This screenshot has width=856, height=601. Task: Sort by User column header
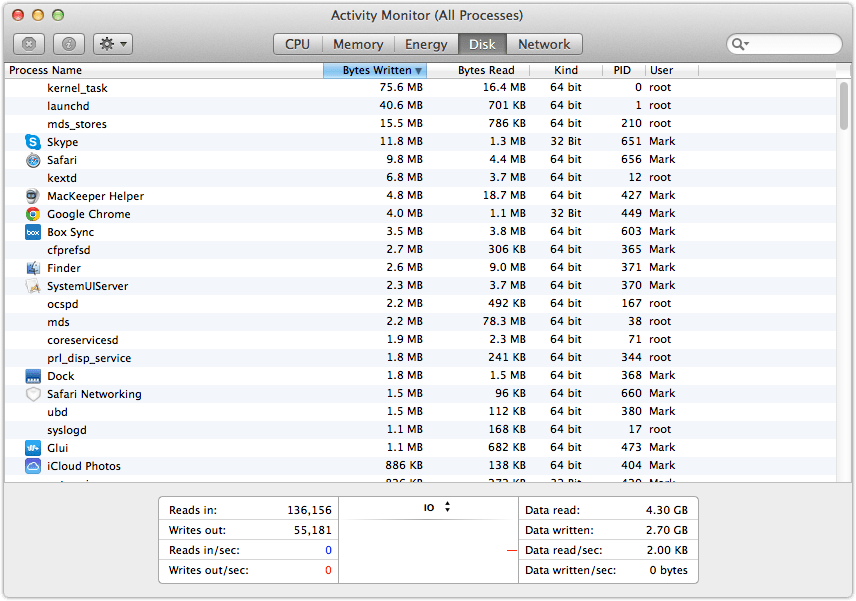[x=672, y=70]
